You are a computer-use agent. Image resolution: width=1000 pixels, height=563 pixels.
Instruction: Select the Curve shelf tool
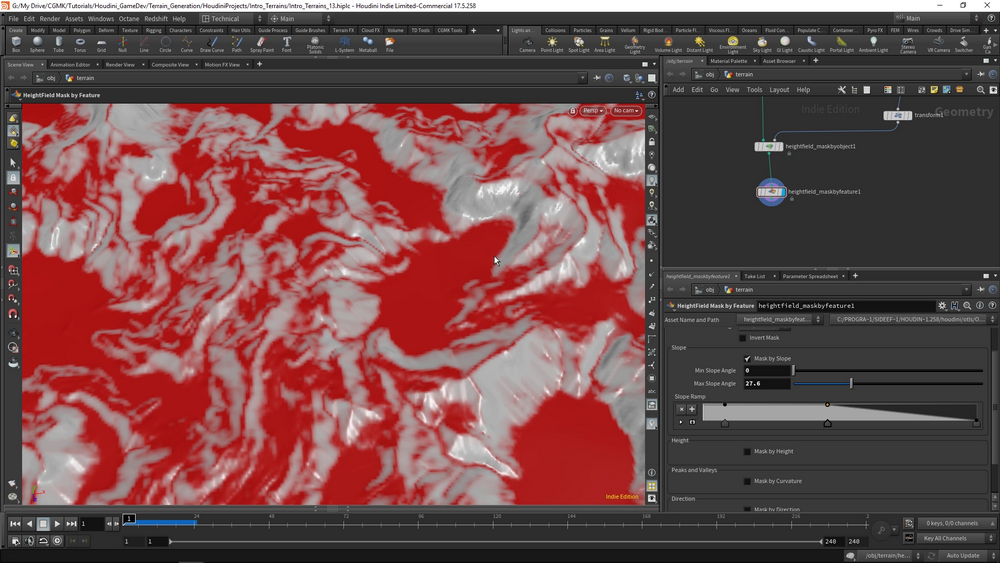coord(187,44)
